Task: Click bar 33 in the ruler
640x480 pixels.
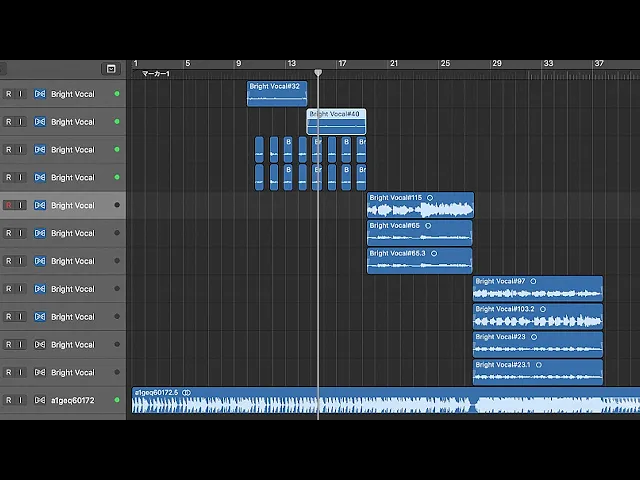Action: point(548,63)
